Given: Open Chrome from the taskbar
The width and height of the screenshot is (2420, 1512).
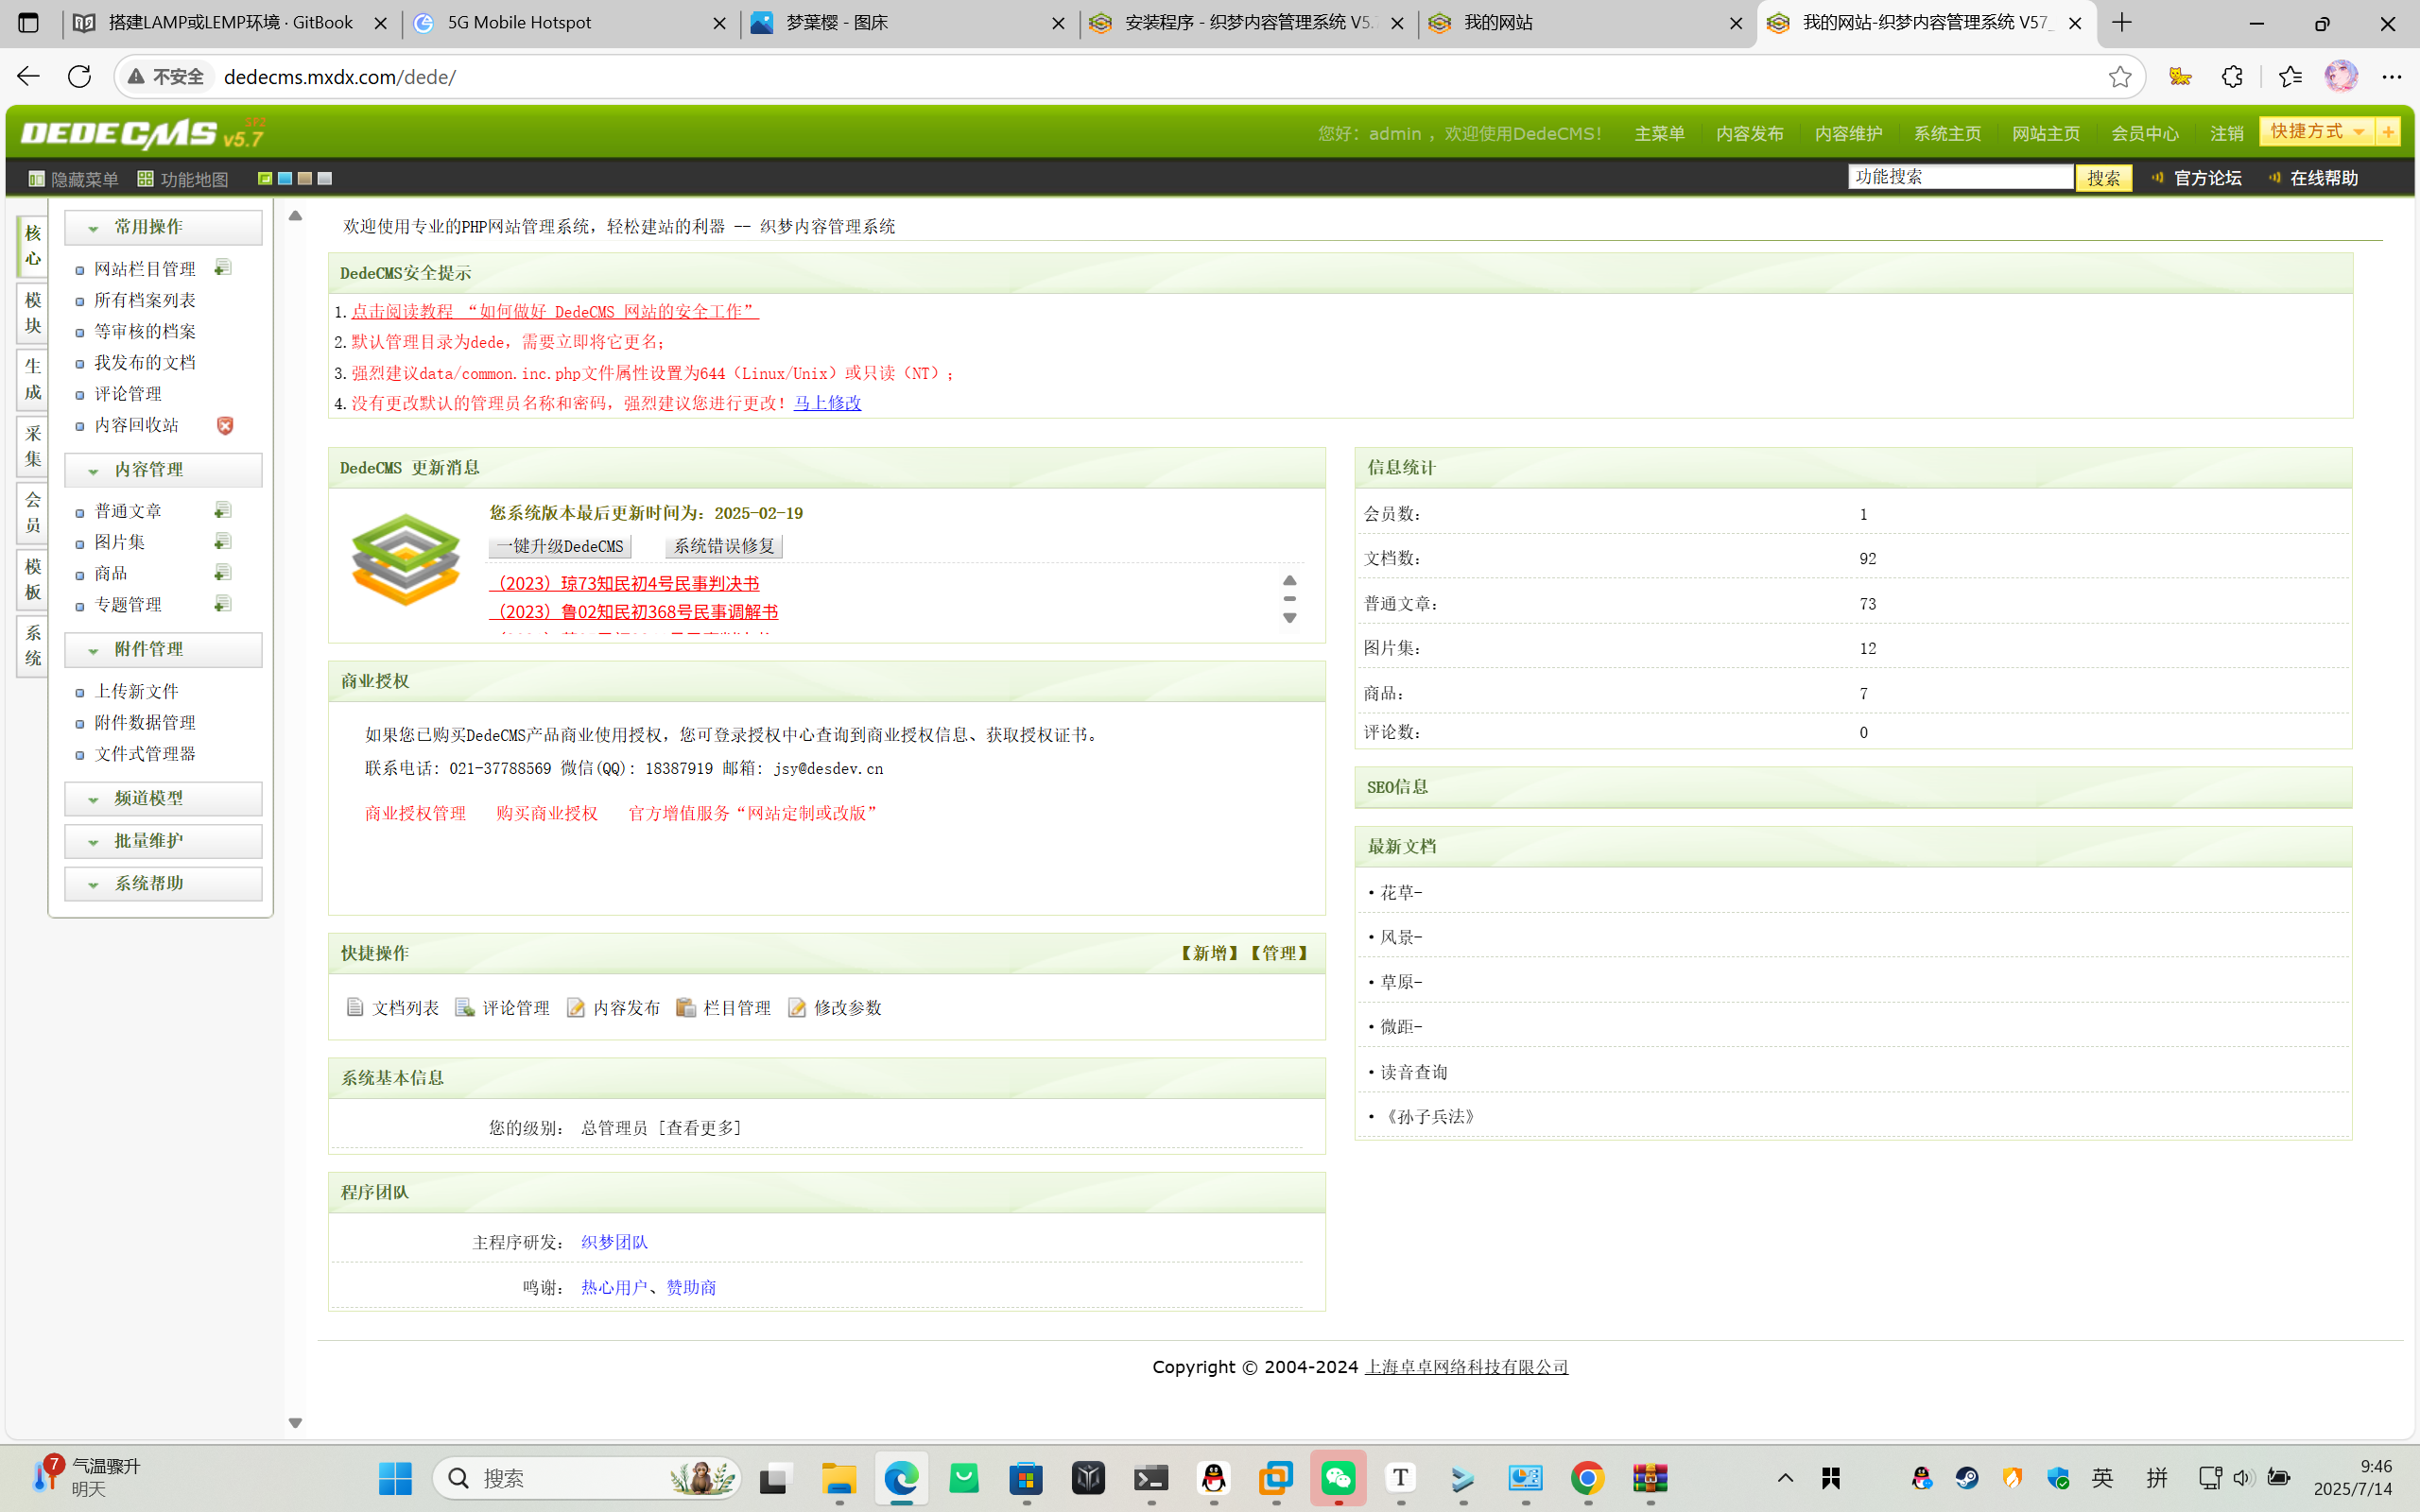Looking at the screenshot, I should tap(1587, 1478).
